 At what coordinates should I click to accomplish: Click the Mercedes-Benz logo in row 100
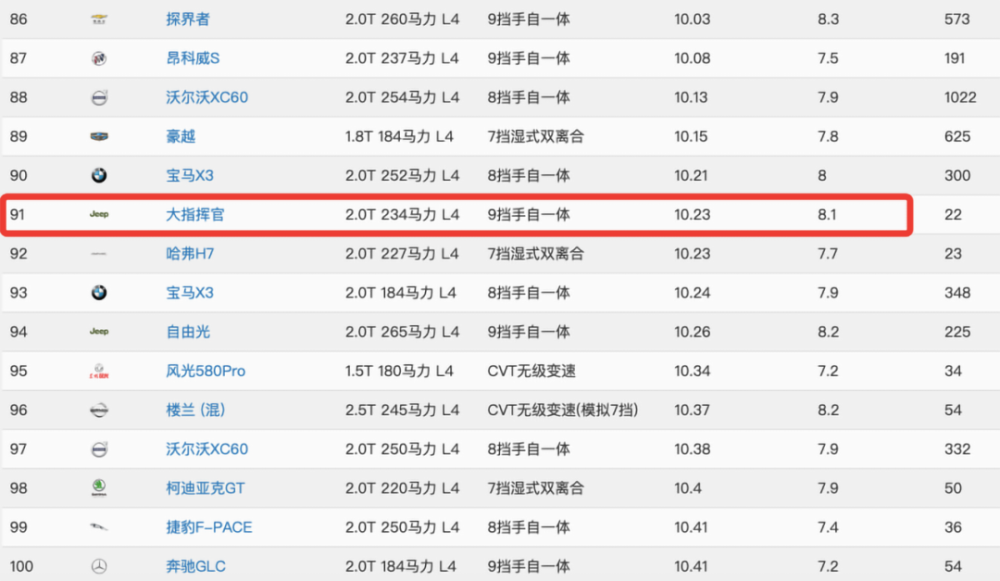pos(99,566)
